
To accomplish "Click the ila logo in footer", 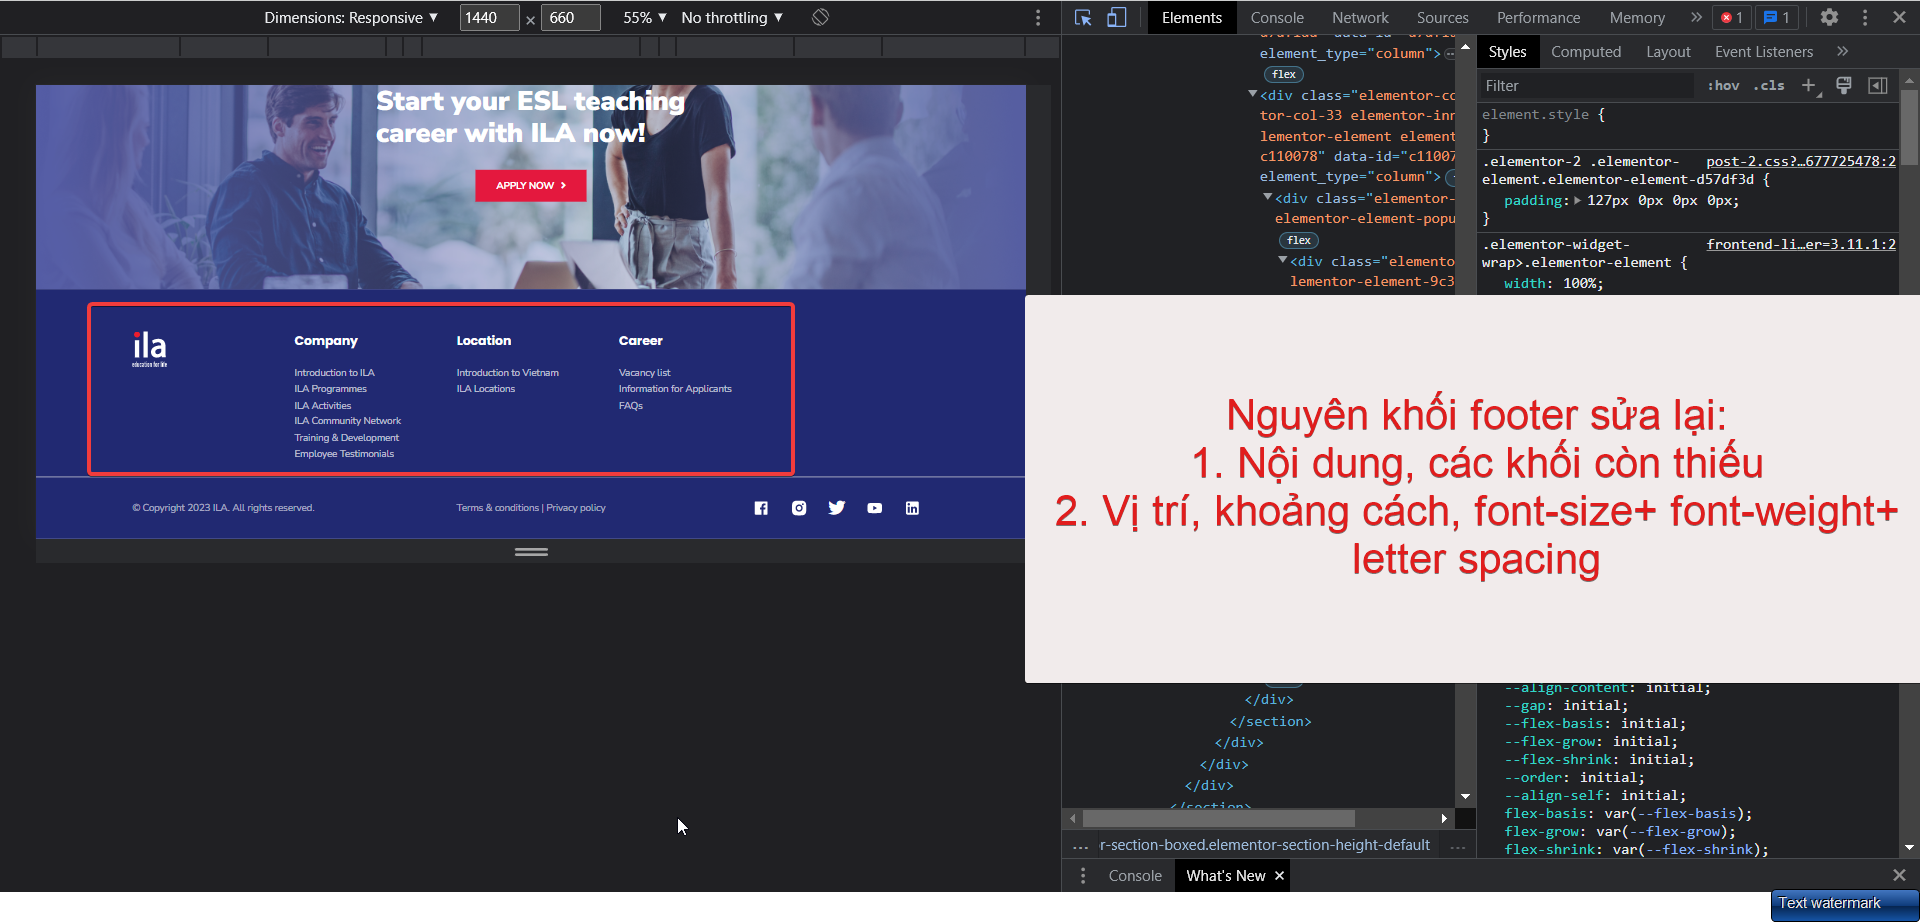I will 150,349.
